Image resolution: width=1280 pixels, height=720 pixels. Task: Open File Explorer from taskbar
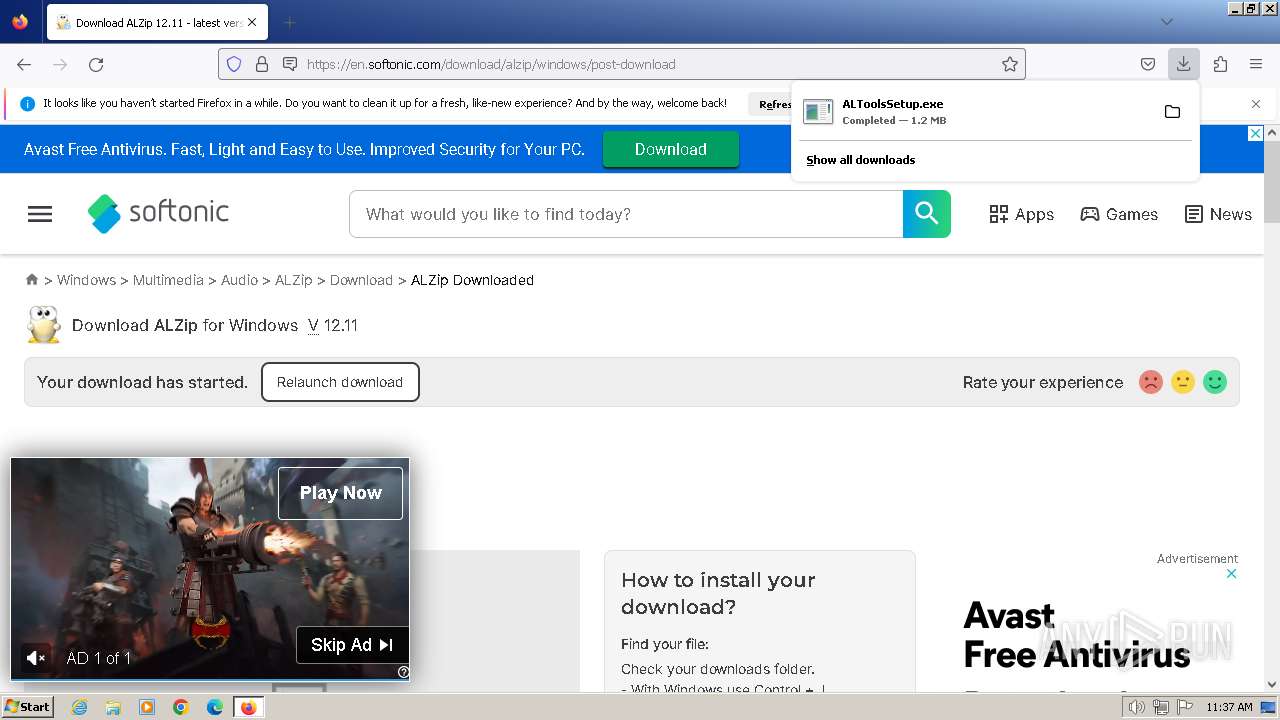click(113, 707)
